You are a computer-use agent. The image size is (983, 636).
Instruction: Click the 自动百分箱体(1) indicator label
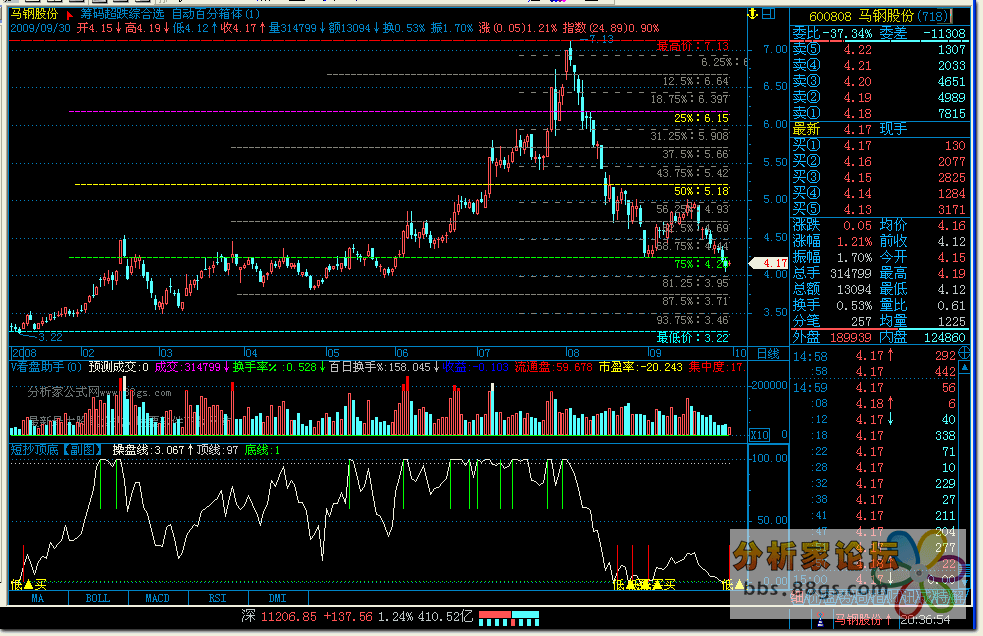(216, 13)
